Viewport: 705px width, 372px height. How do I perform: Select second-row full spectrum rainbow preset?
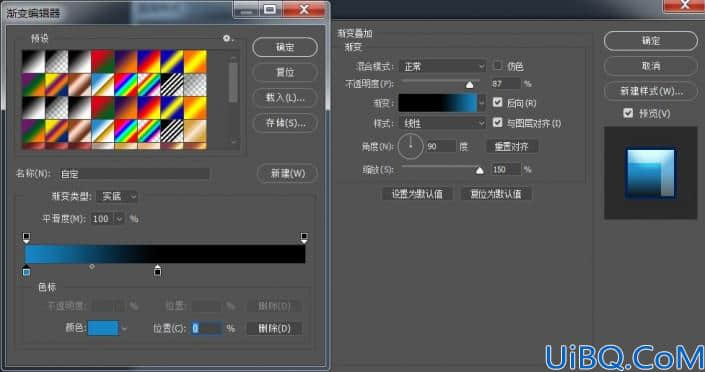(x=126, y=85)
